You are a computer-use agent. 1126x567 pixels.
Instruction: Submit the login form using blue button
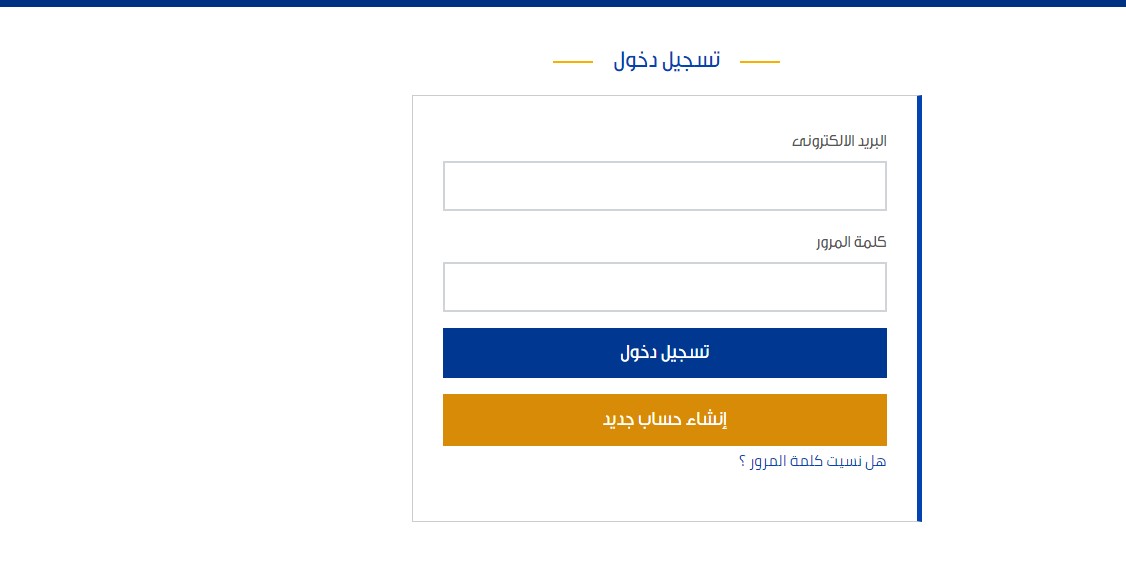tap(664, 353)
